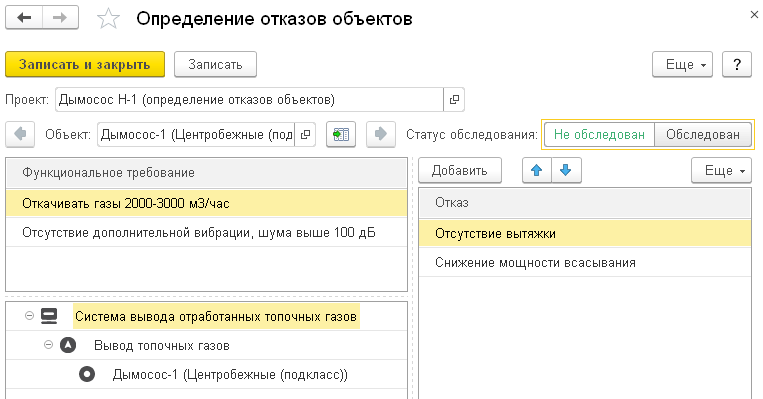Go to previous object with gray left arrow
The width and height of the screenshot is (763, 399).
pos(20,134)
